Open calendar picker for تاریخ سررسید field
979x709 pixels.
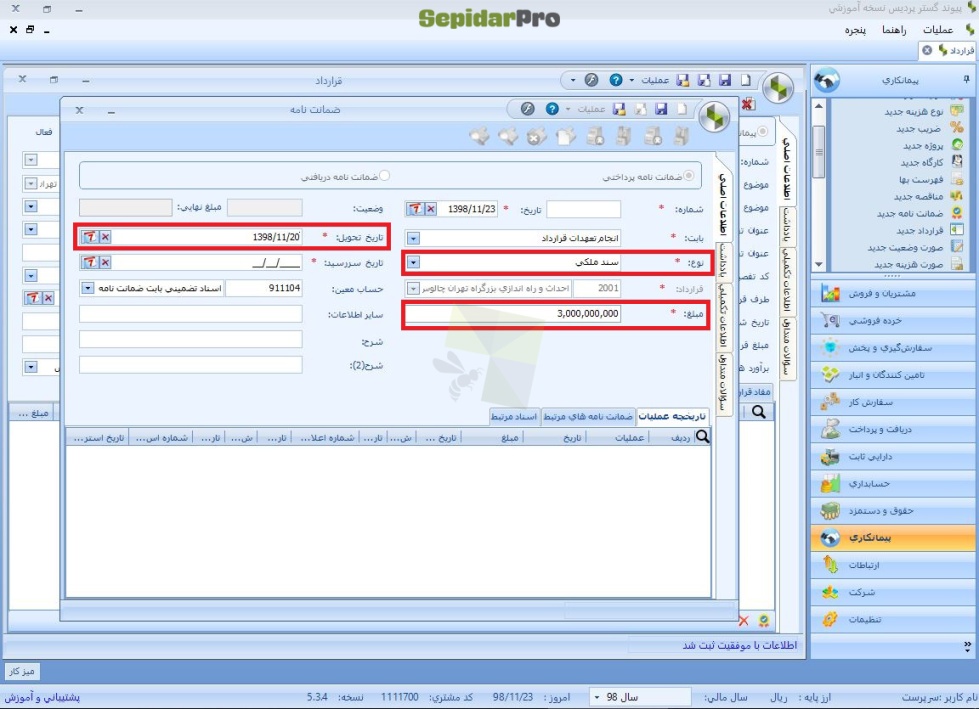(90, 263)
